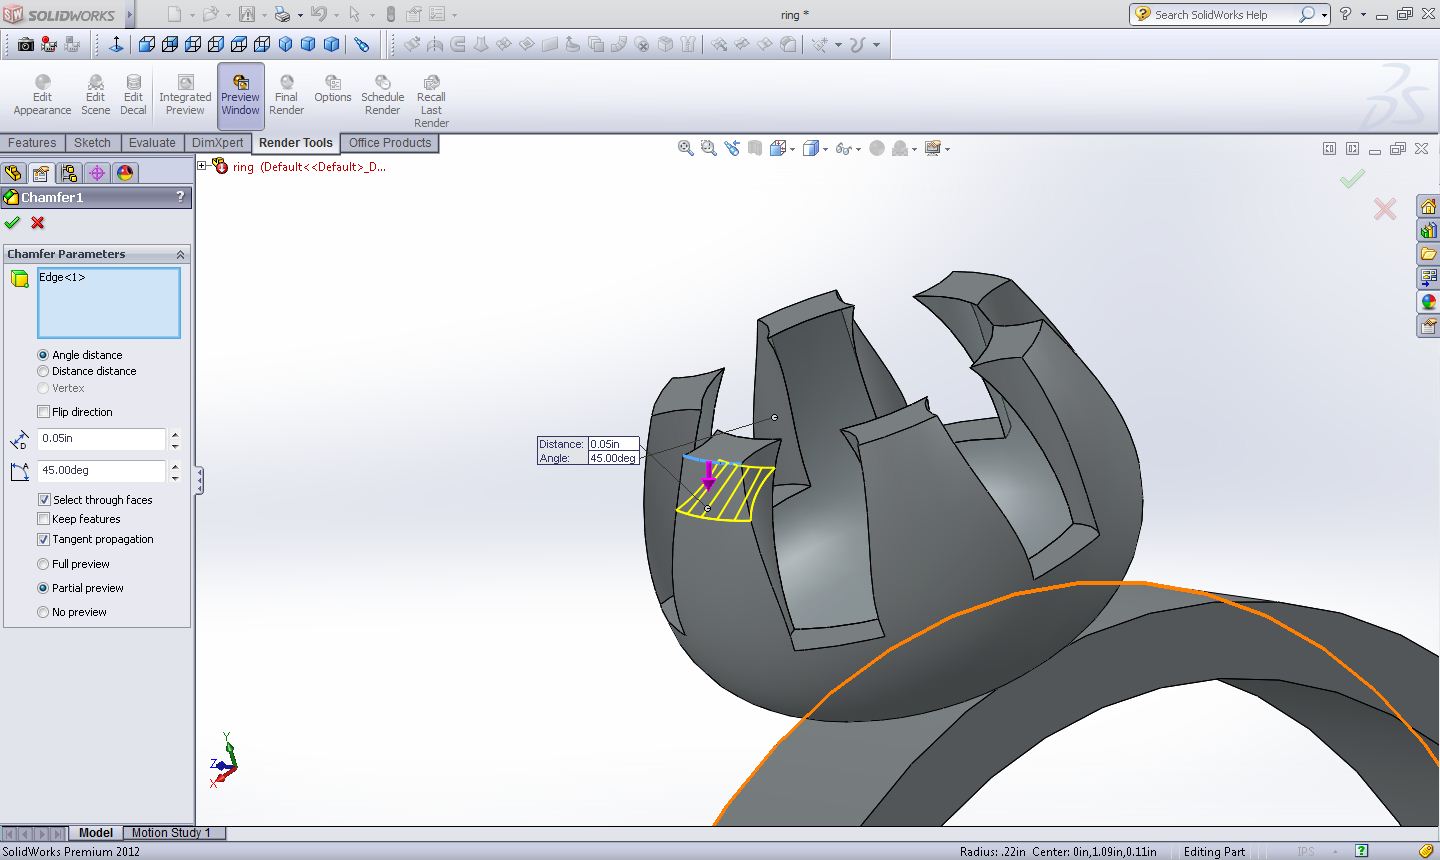Screen dimensions: 1440x860
Task: Enable the Flip direction checkbox
Action: [x=43, y=412]
